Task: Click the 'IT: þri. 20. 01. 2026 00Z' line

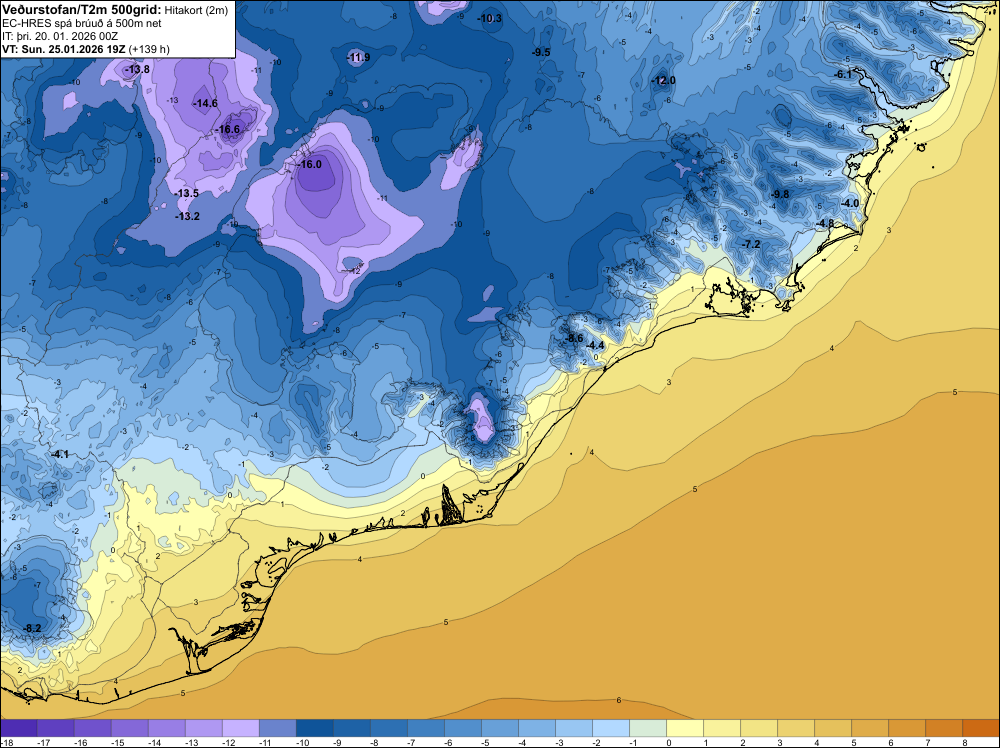Action: pyautogui.click(x=60, y=36)
